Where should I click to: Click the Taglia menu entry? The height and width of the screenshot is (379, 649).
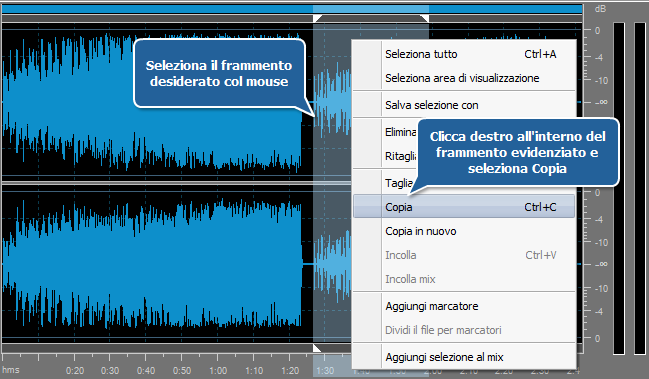(399, 183)
